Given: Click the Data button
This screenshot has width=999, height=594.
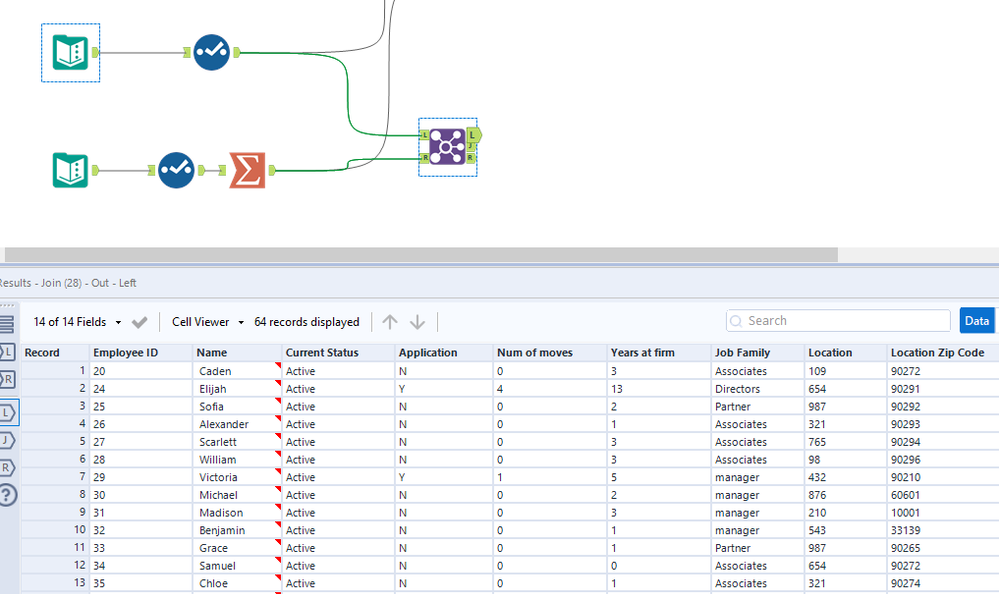Looking at the screenshot, I should (x=977, y=321).
